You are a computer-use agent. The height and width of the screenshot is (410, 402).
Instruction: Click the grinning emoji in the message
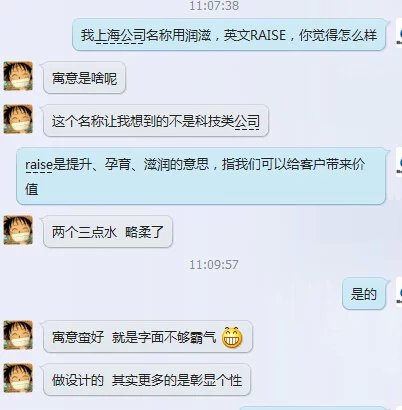[x=232, y=337]
